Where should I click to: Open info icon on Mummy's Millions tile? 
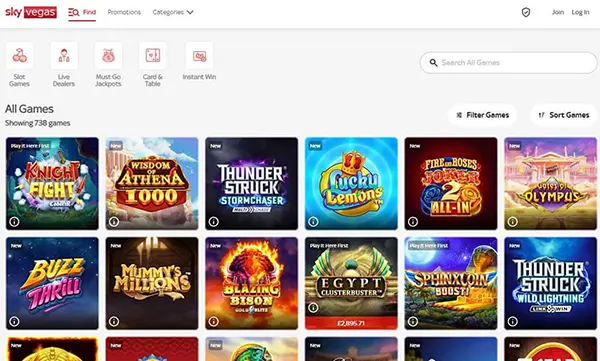tap(114, 321)
